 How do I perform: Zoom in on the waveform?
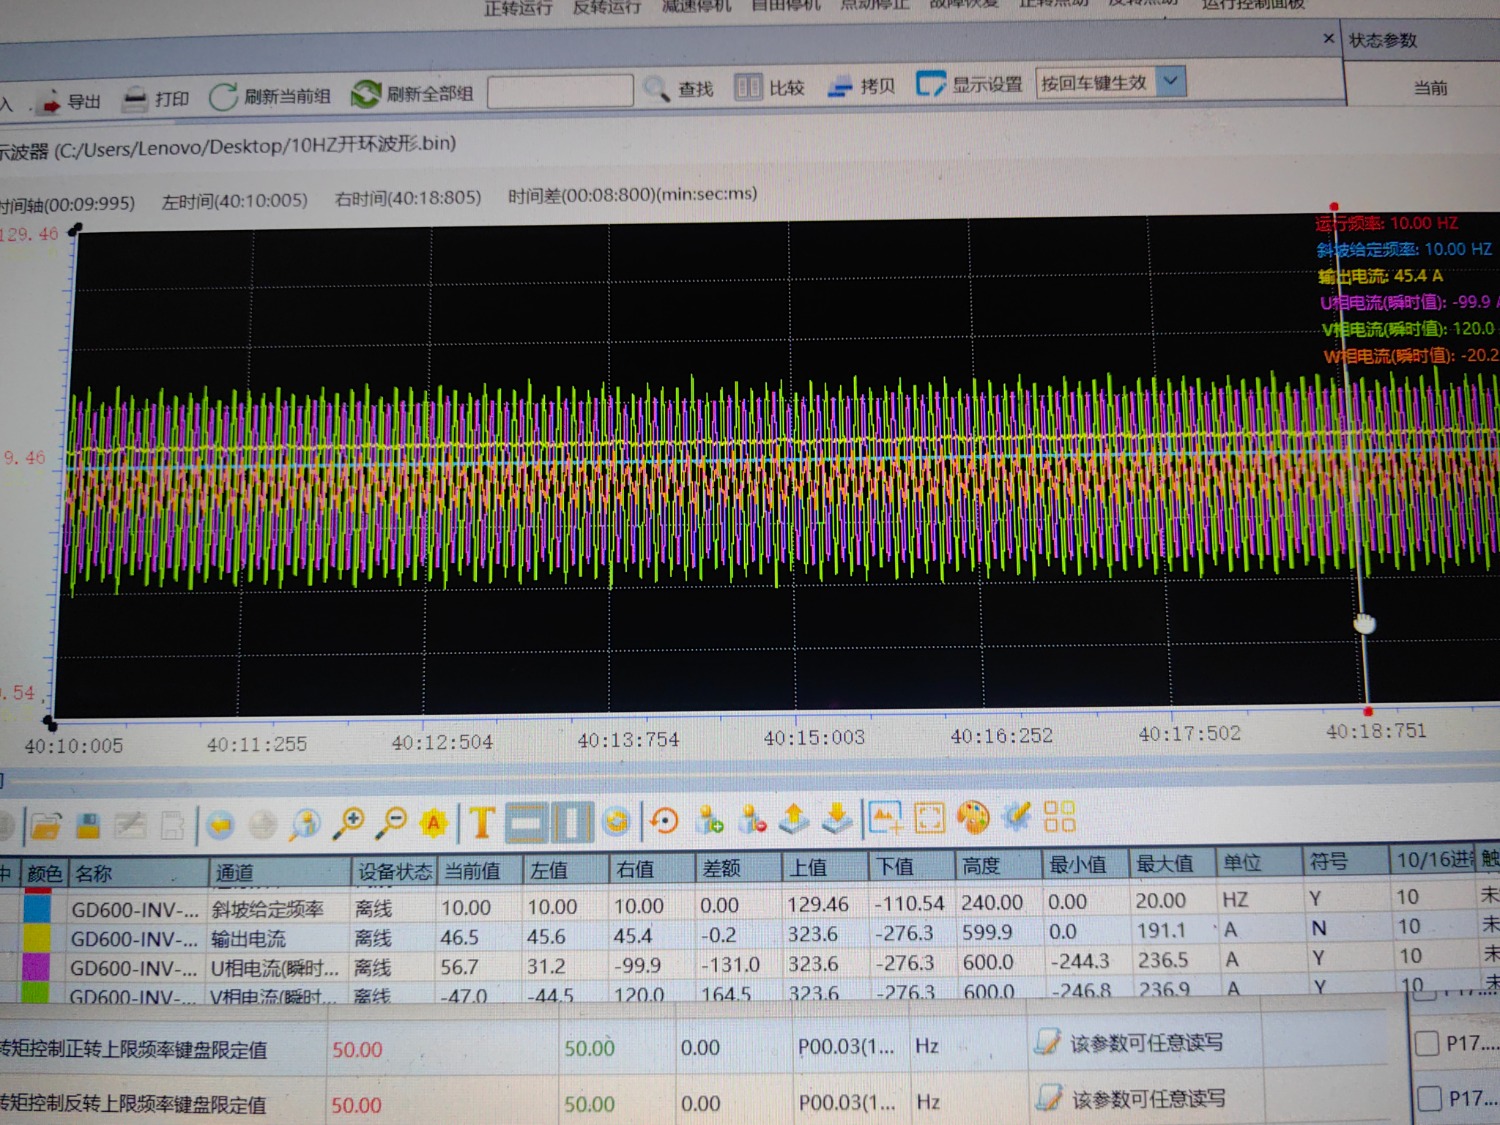[350, 823]
